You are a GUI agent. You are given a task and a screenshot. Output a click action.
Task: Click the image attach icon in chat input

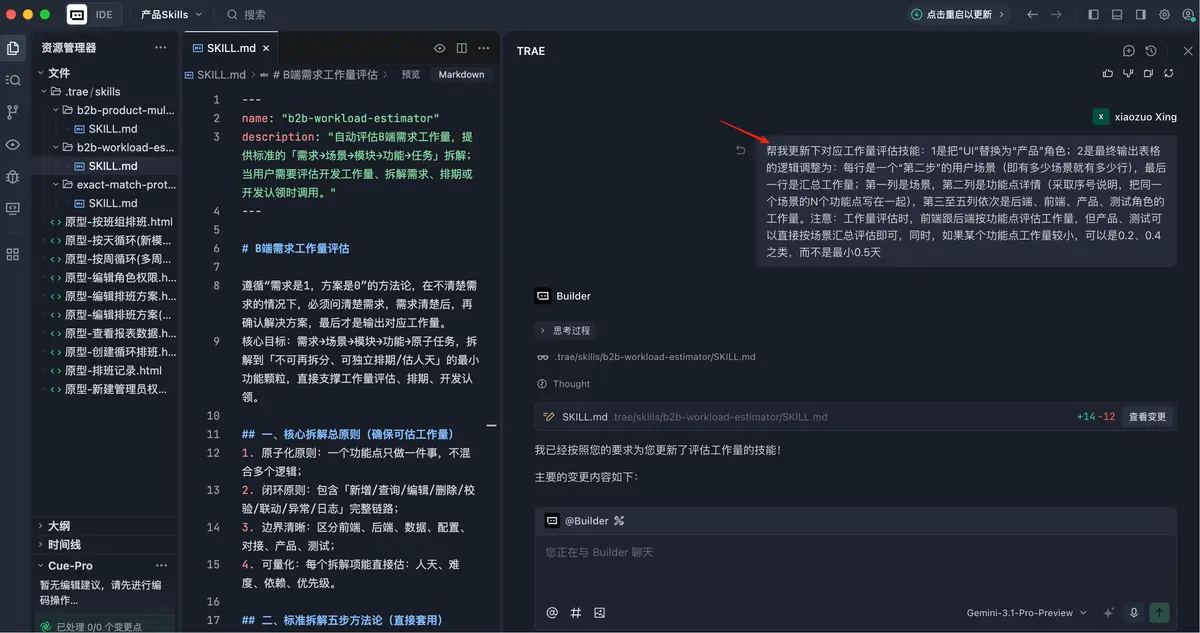pos(600,613)
